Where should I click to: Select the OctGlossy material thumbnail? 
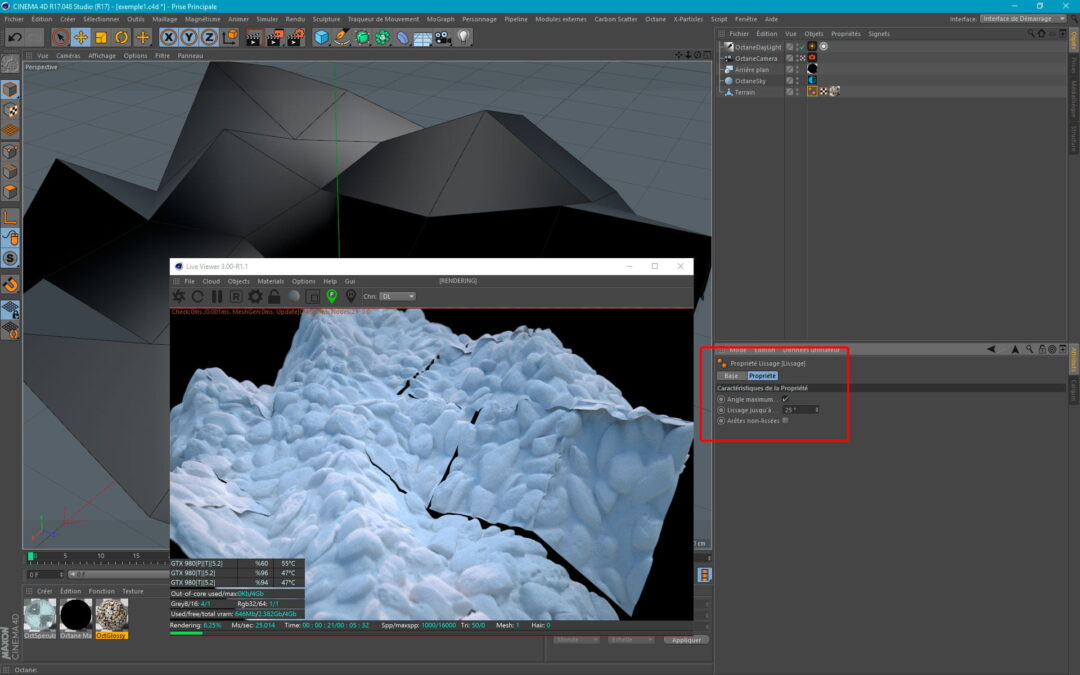point(112,615)
